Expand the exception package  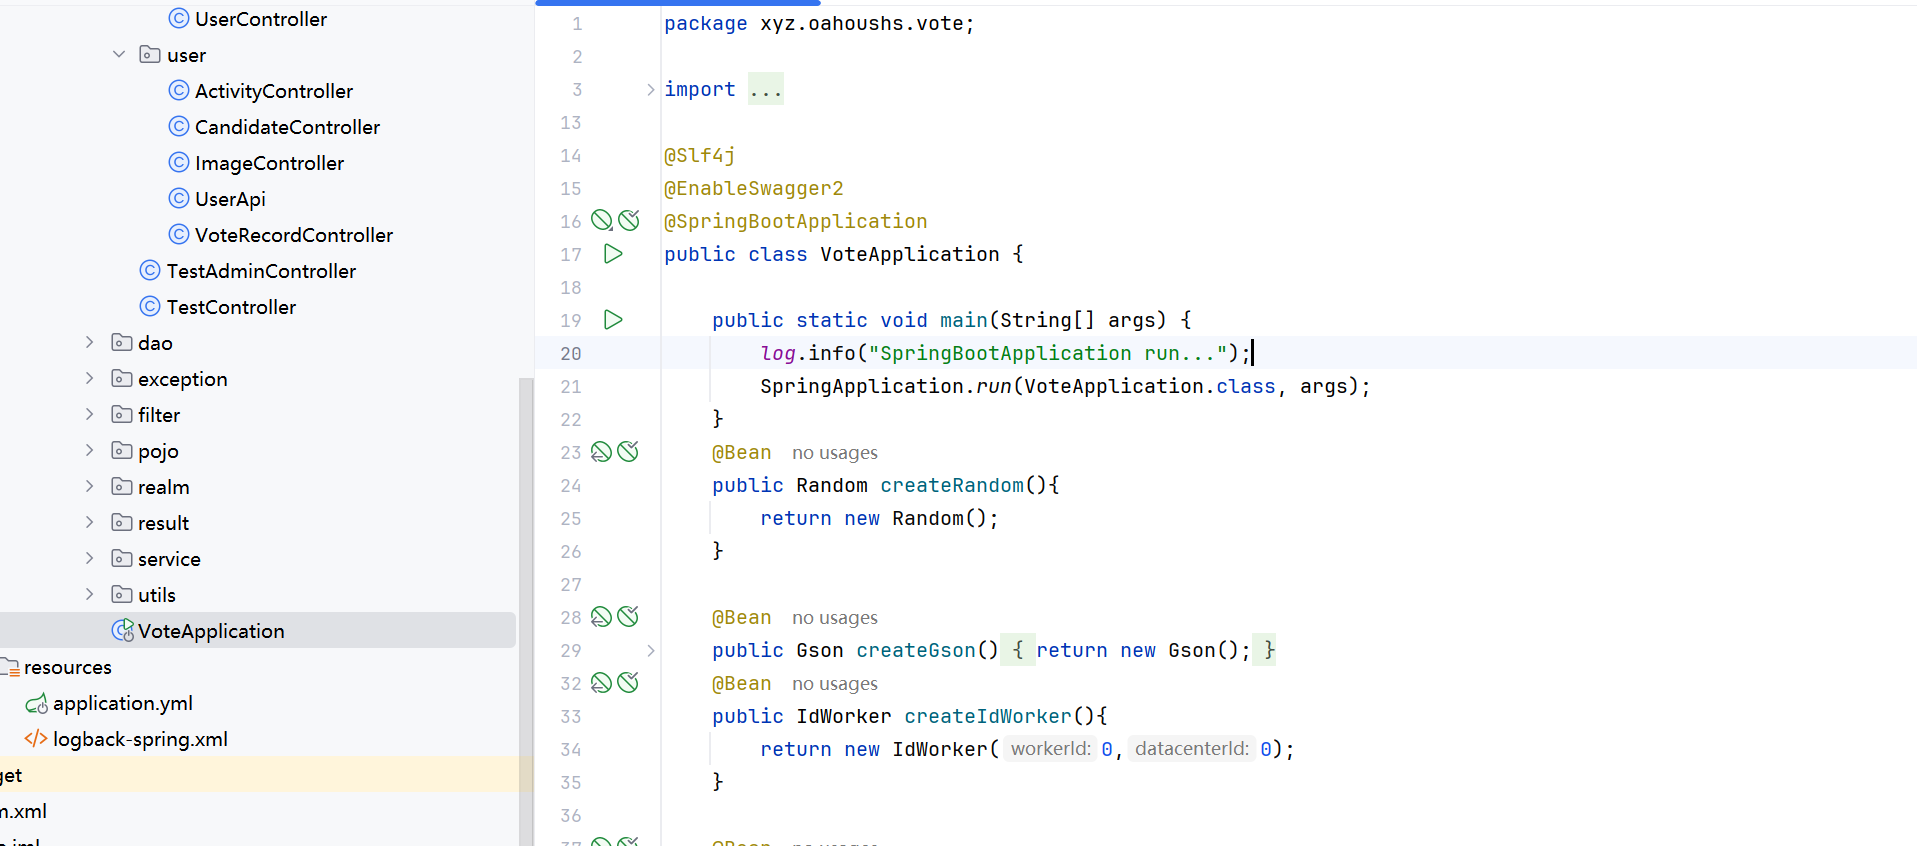90,378
